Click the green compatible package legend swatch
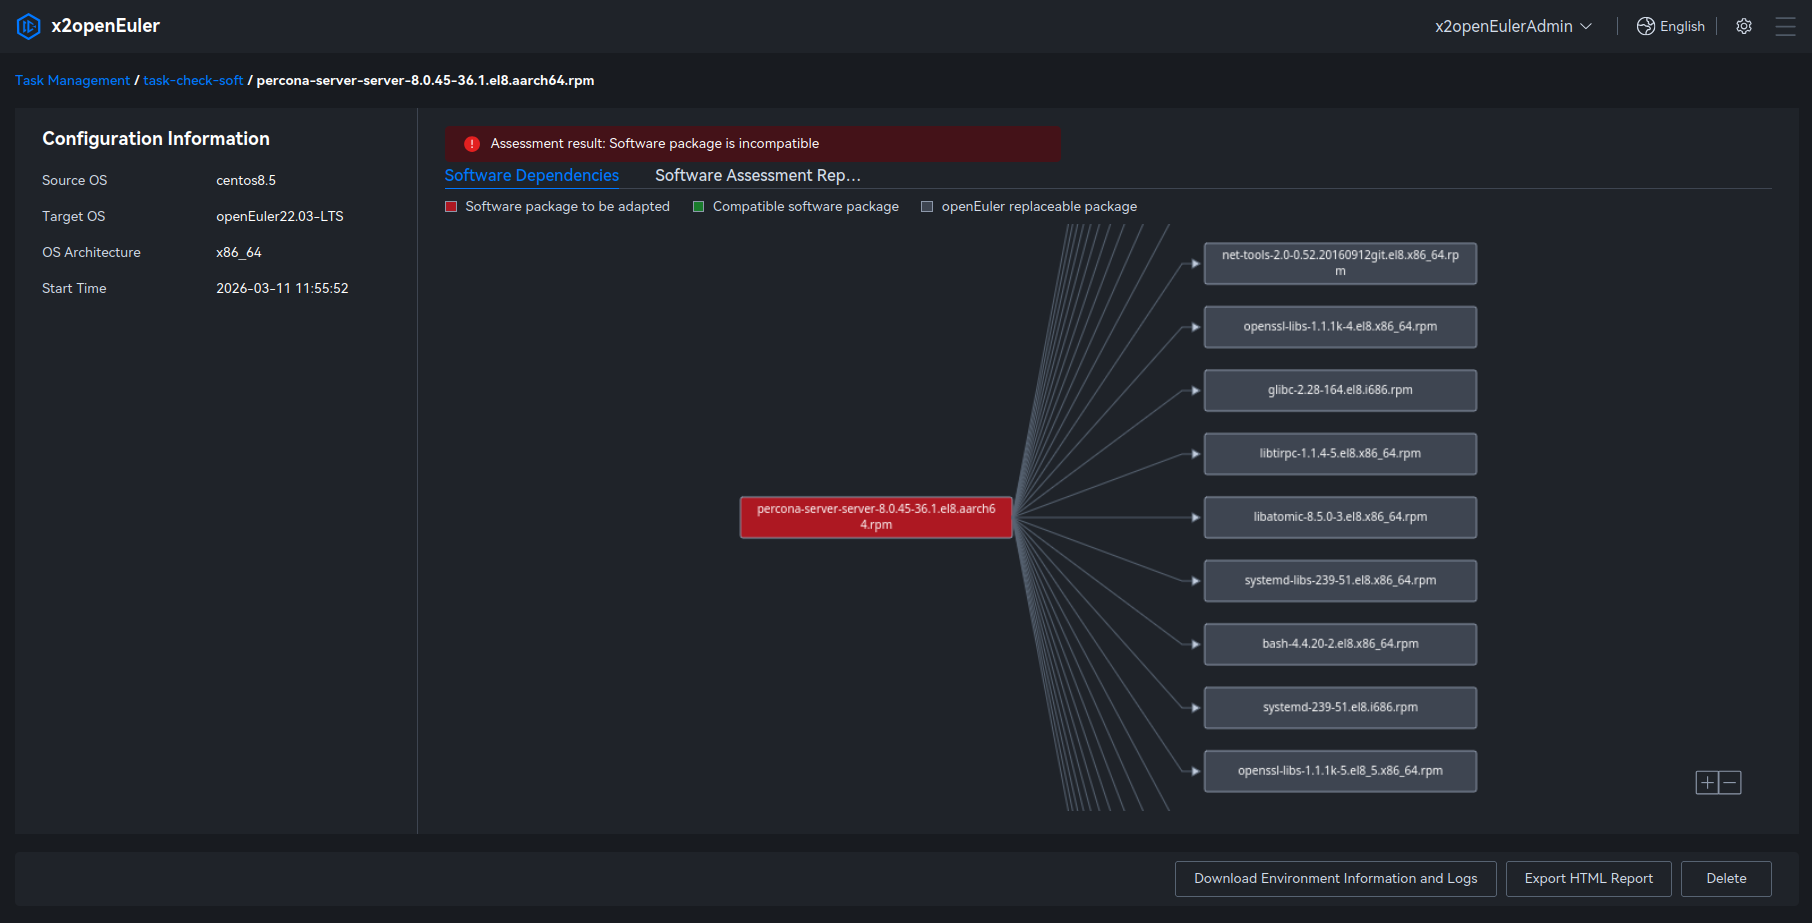 699,207
